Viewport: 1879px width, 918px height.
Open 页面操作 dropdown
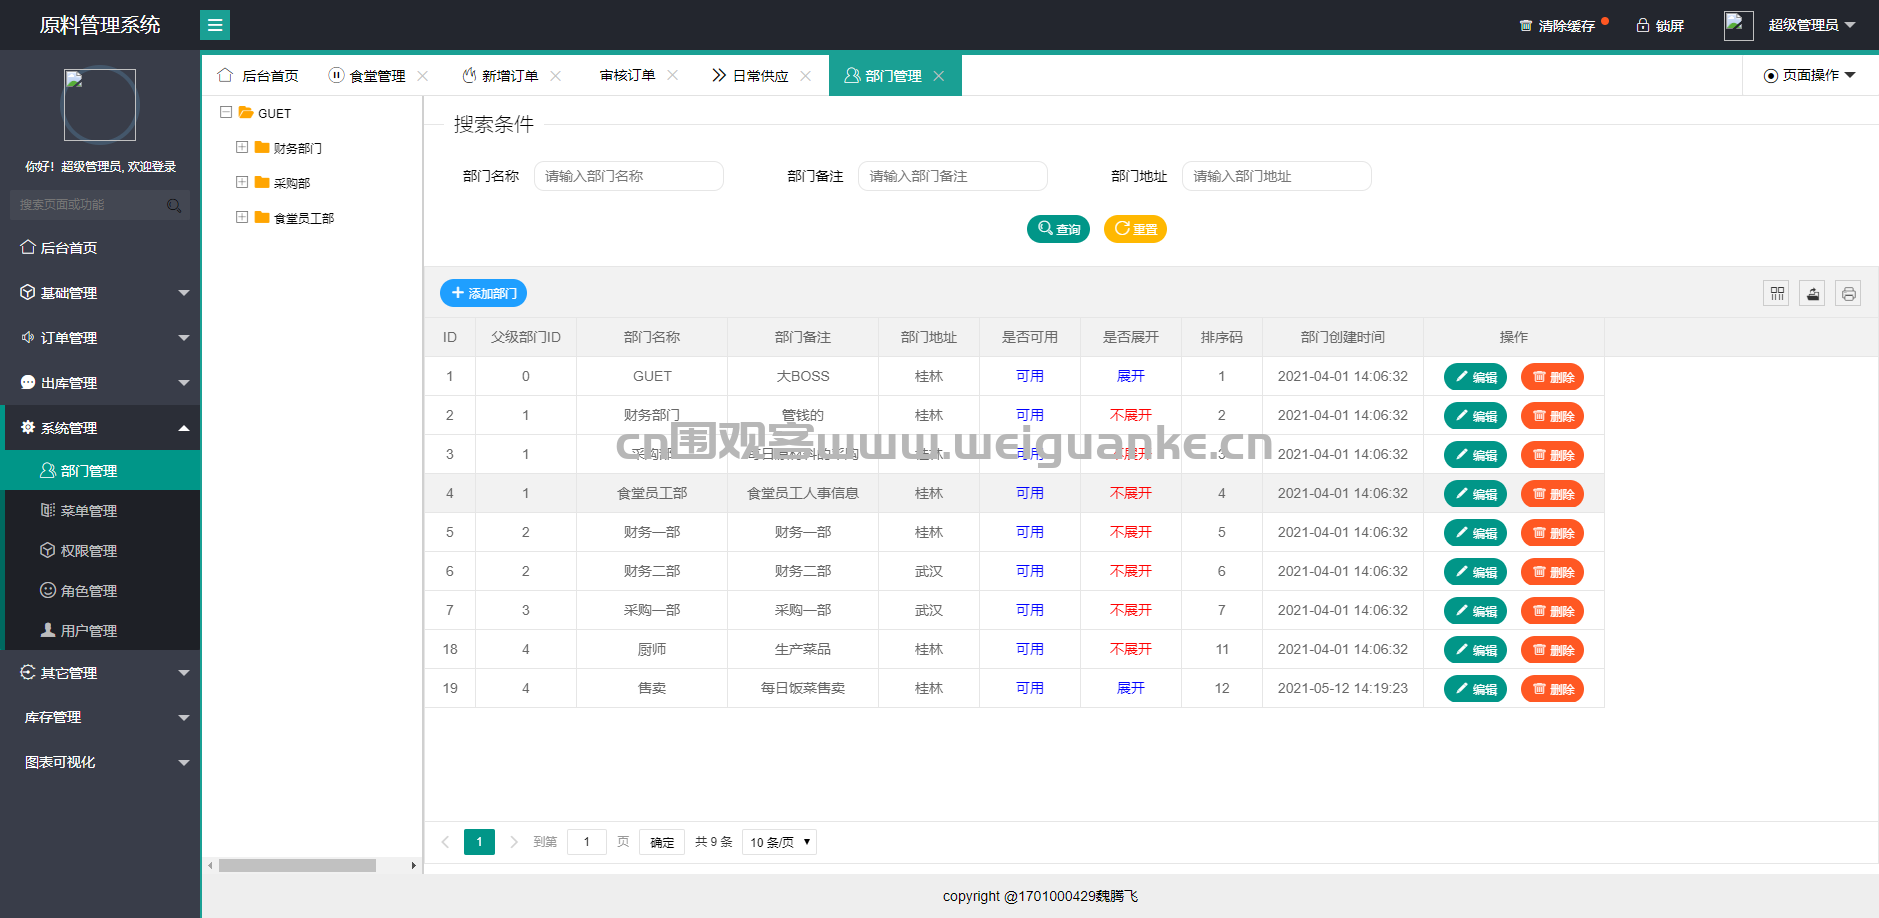(x=1810, y=76)
